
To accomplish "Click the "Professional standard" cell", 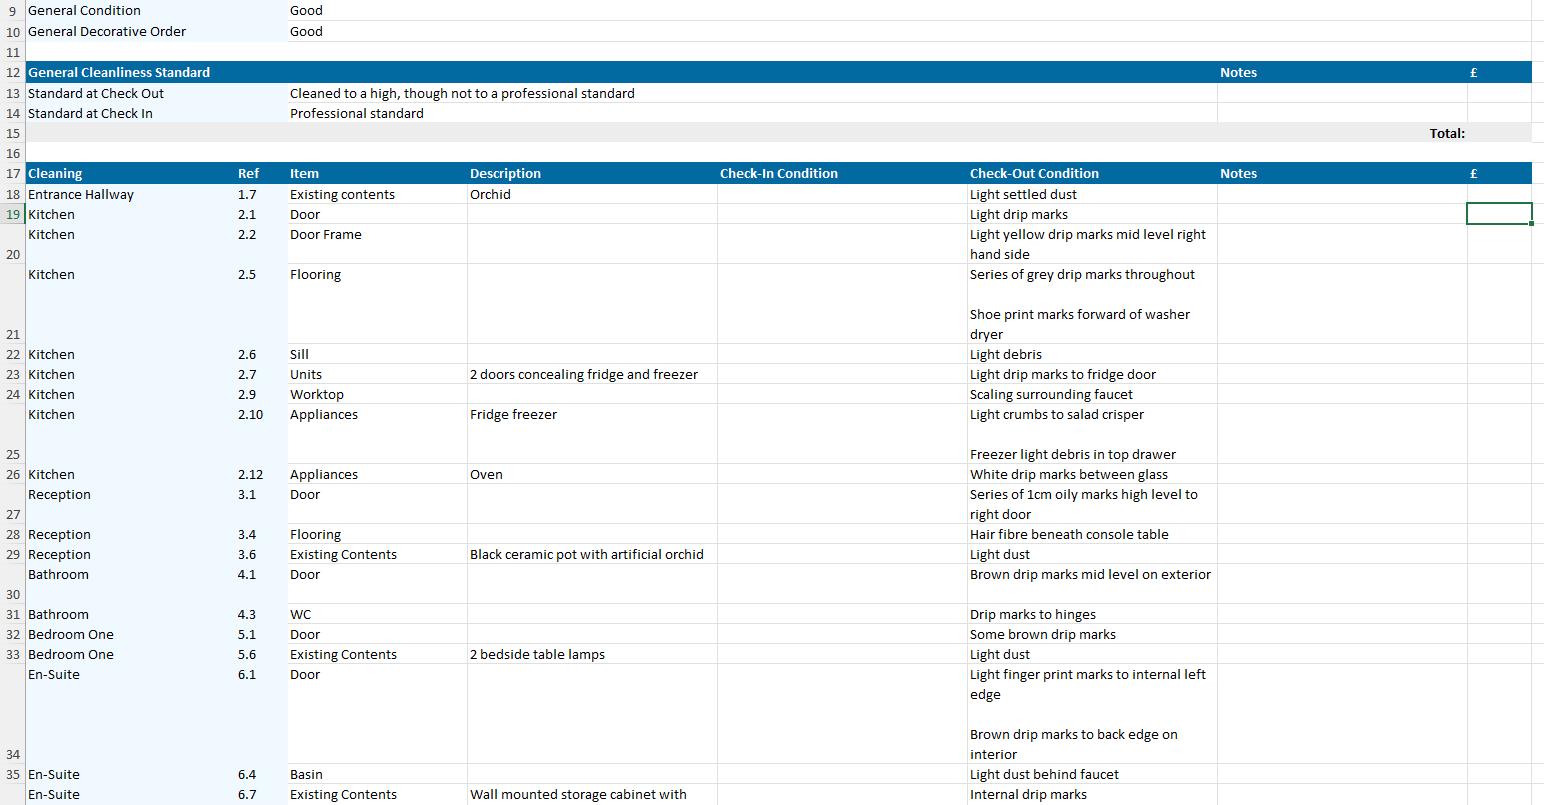I will [x=357, y=113].
